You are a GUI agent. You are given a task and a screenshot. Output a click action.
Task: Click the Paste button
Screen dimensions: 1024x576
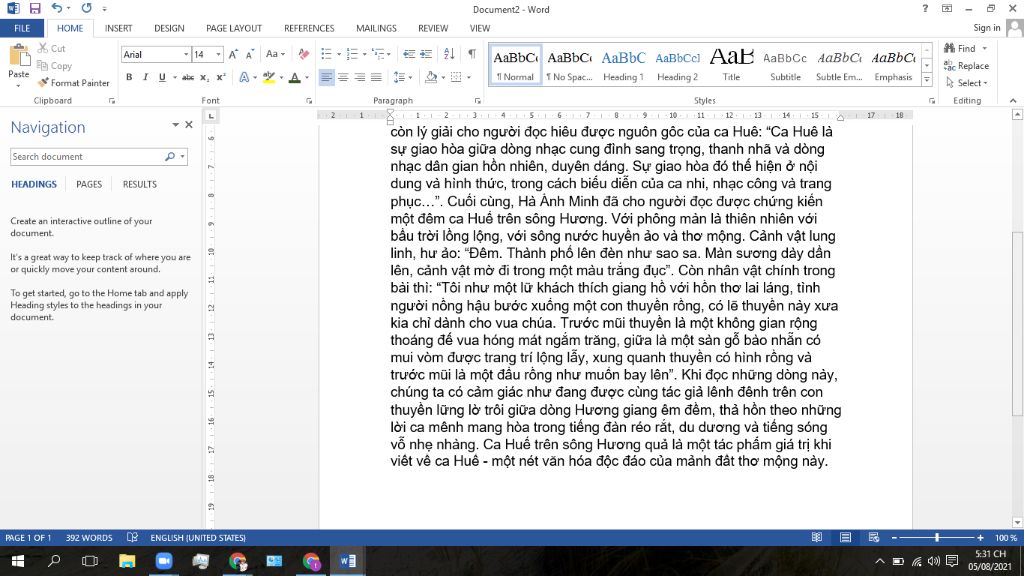coord(18,65)
